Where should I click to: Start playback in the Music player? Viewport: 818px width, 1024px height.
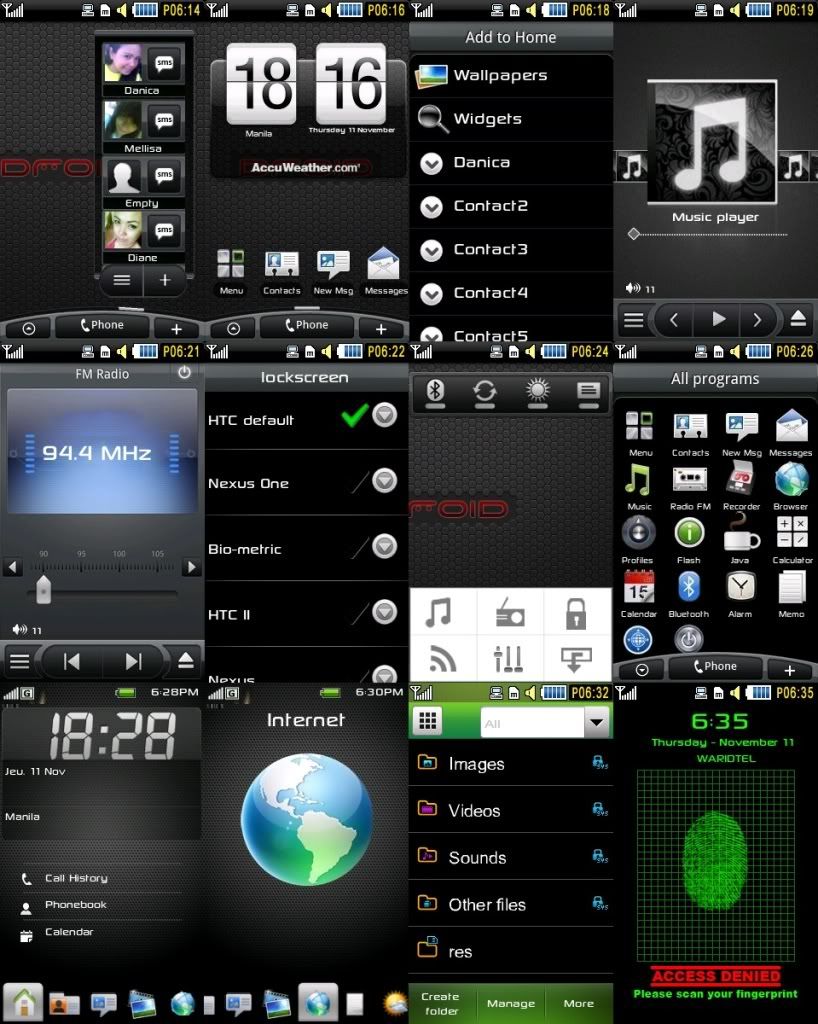click(x=718, y=319)
